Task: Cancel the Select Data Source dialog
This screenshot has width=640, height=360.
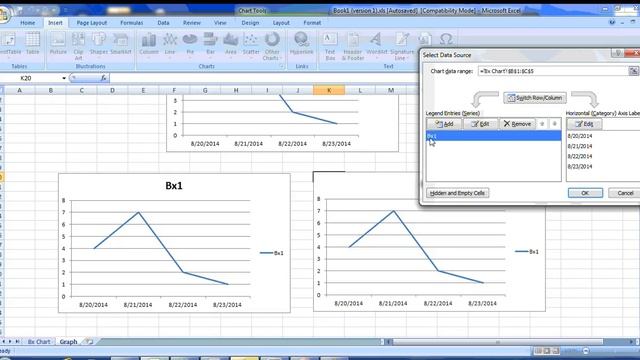Action: click(624, 193)
